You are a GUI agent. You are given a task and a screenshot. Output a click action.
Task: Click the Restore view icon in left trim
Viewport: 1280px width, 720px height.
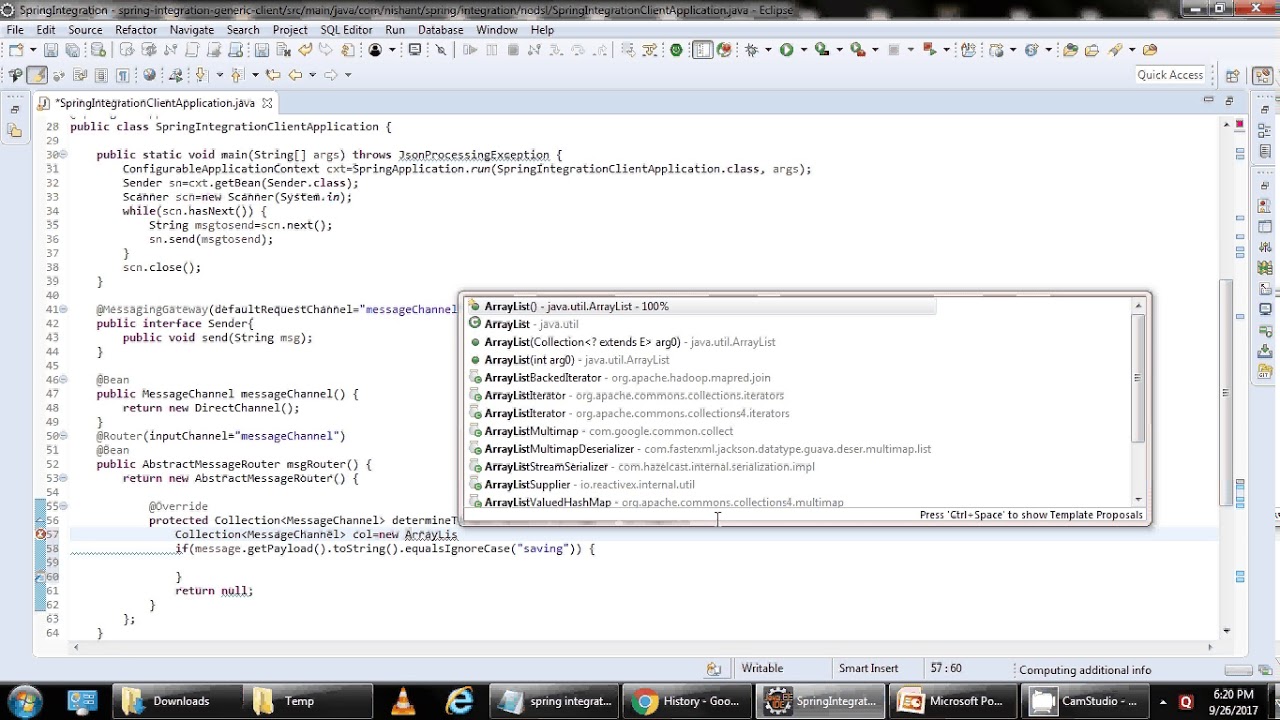coord(14,110)
